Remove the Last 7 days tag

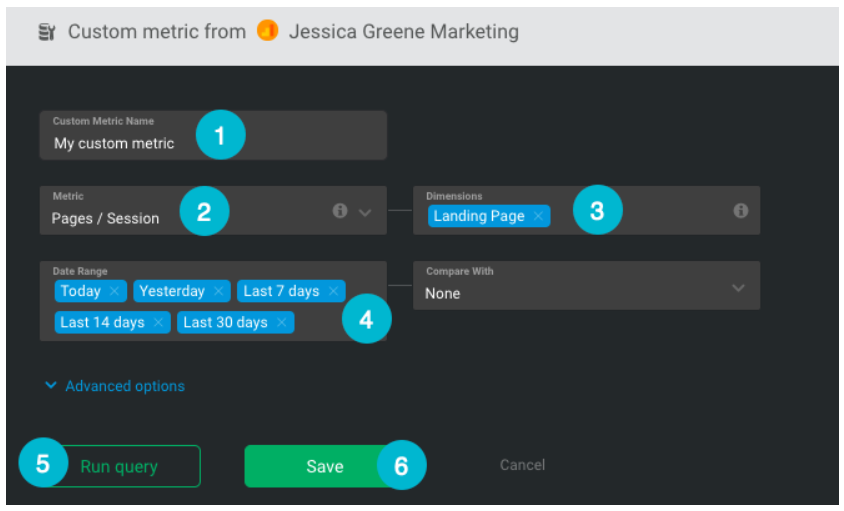click(x=333, y=291)
